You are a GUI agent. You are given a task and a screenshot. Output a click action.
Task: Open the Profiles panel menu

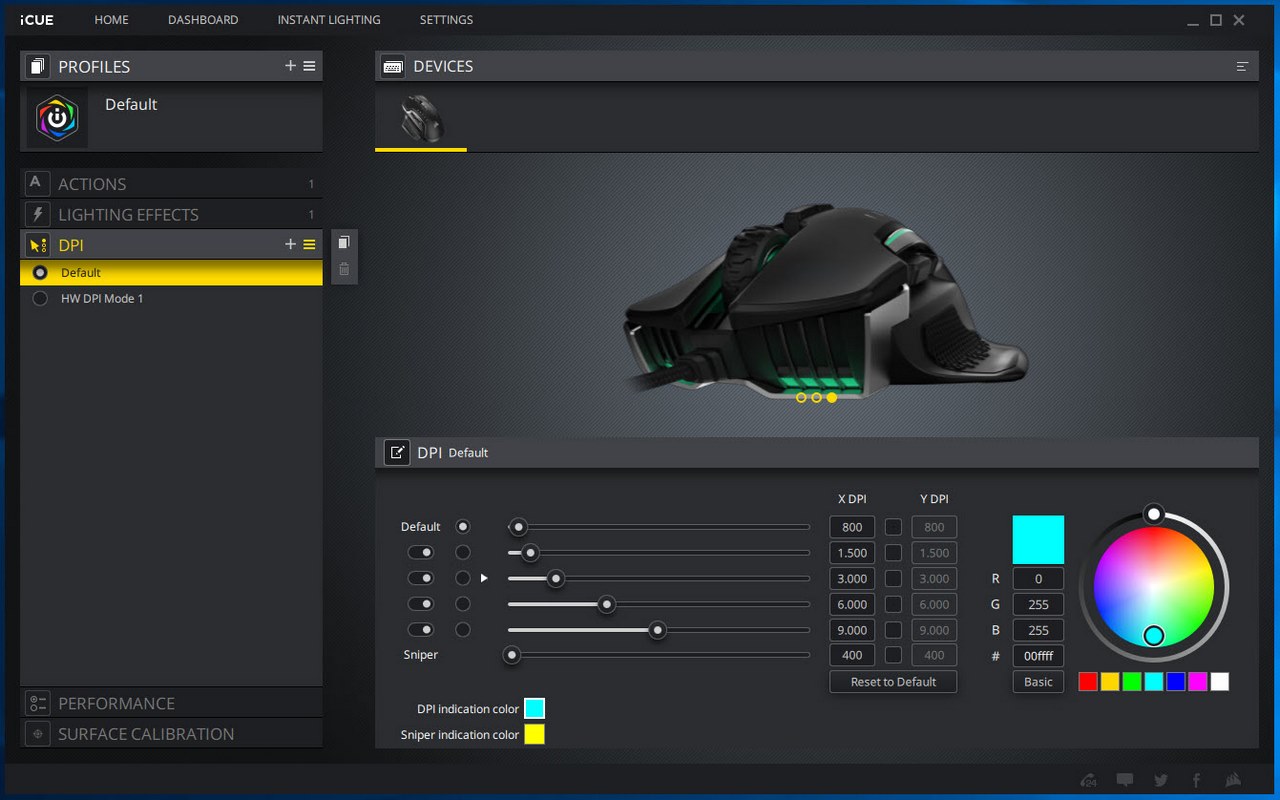[310, 66]
